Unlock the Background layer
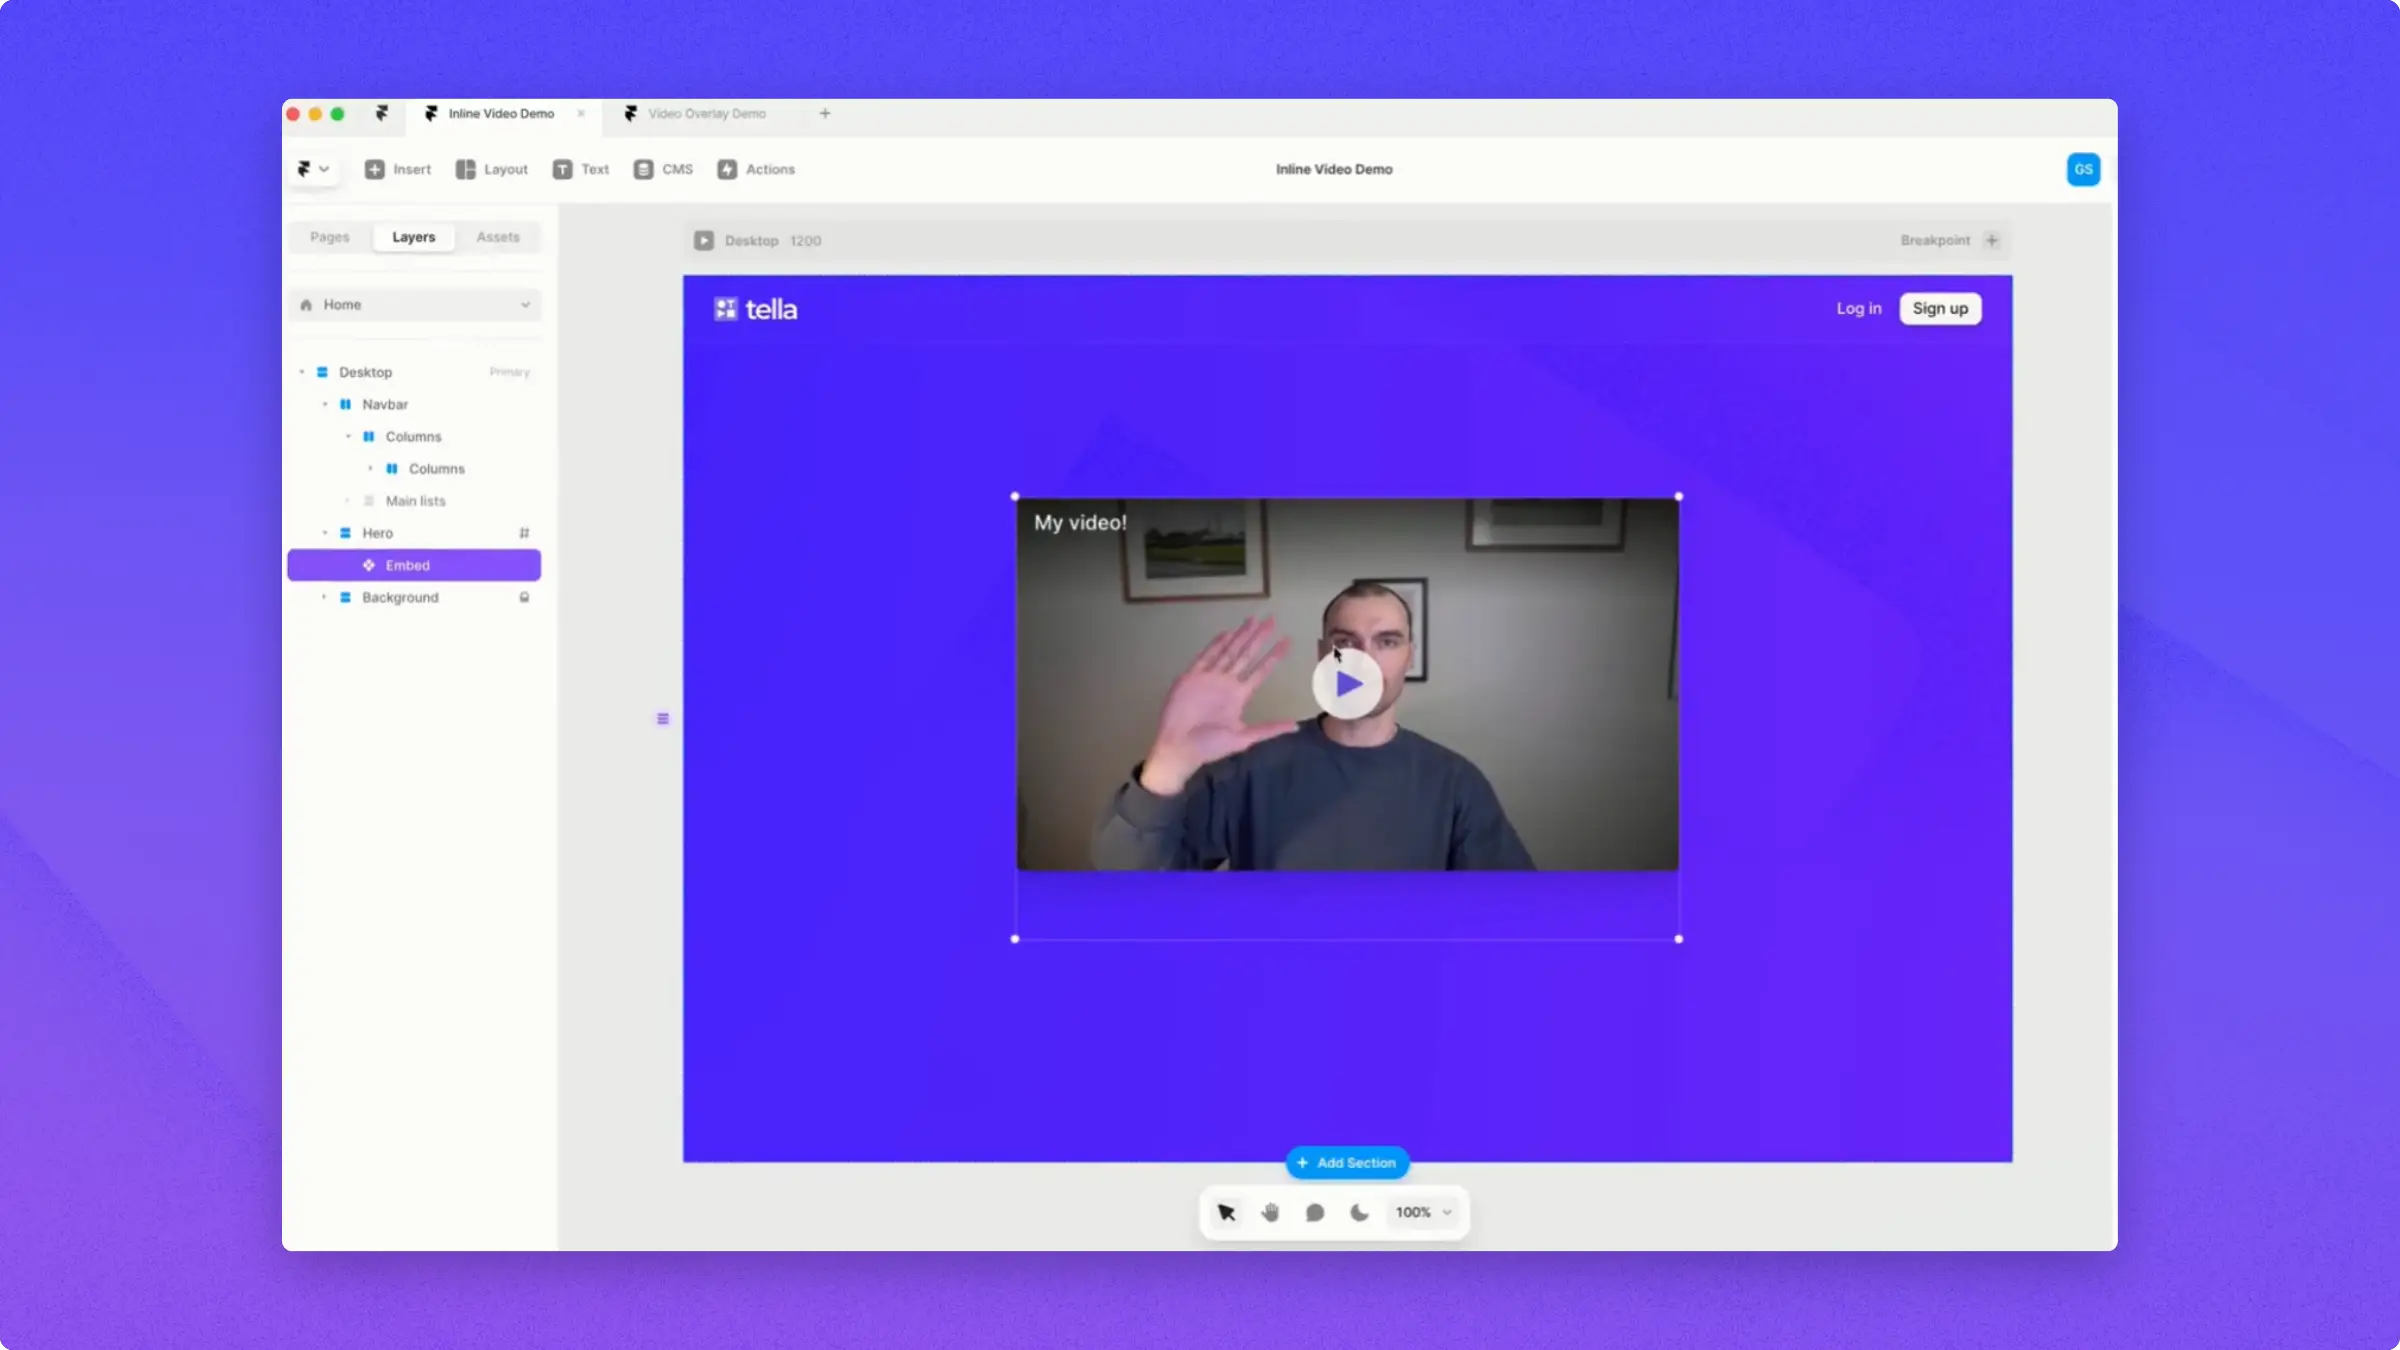Screen dimensions: 2400x1350 tap(525, 597)
